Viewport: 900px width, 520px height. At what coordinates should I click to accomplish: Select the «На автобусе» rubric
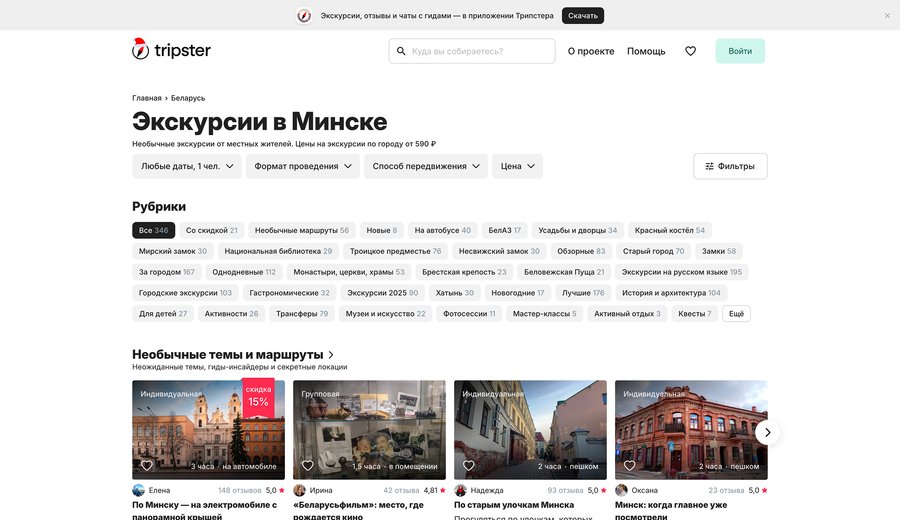443,230
